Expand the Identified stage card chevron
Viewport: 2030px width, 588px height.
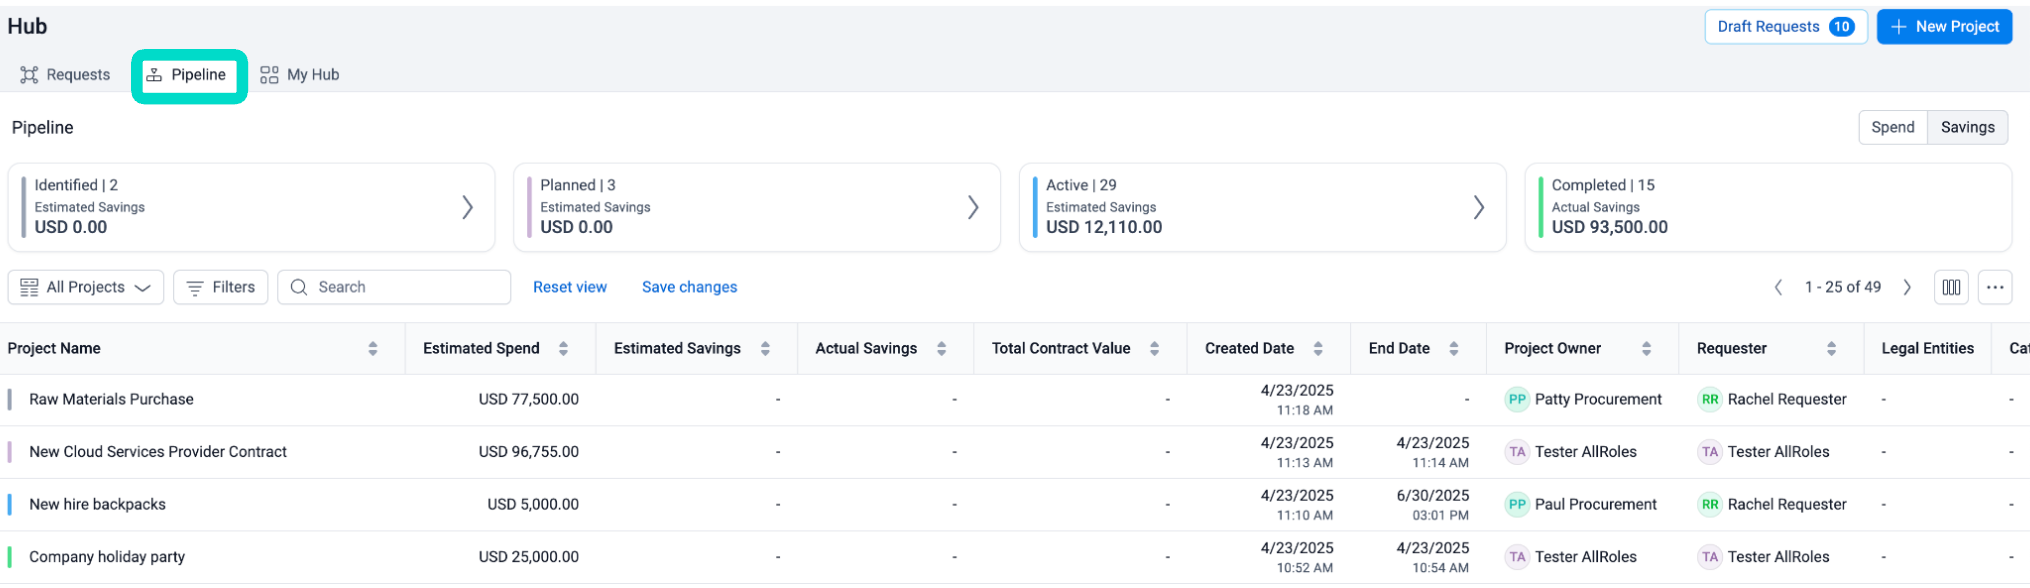pyautogui.click(x=467, y=207)
